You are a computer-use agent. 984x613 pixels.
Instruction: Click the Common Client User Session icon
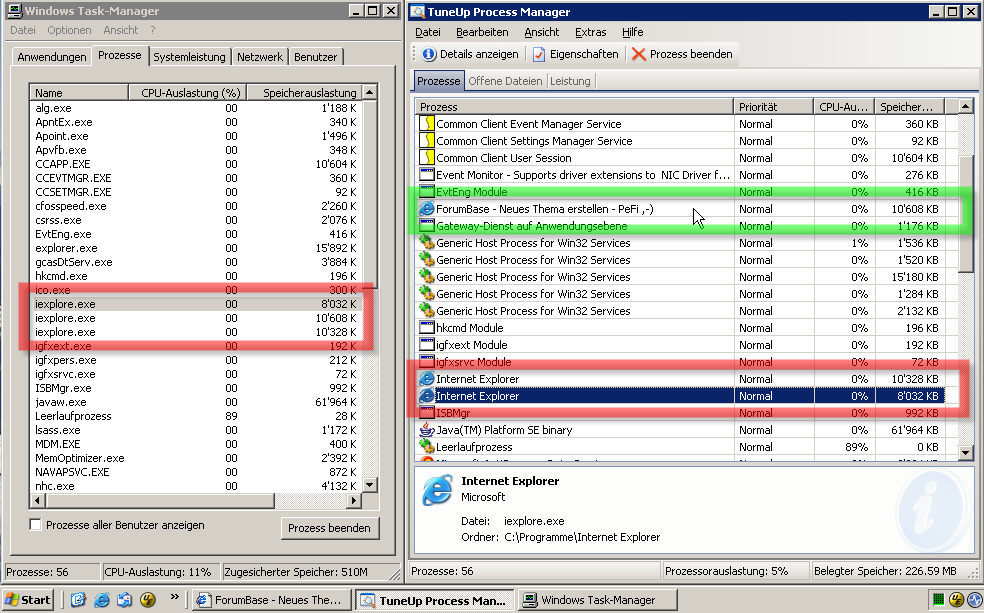point(427,157)
